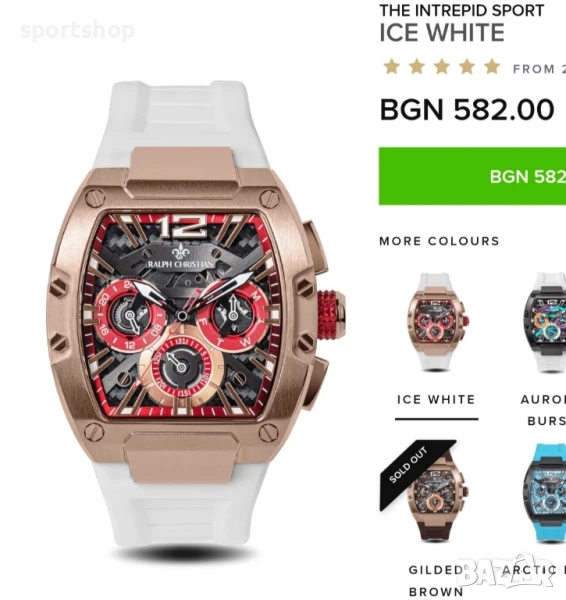Select the Ice White watch thumbnail
The image size is (566, 600).
pyautogui.click(x=436, y=322)
